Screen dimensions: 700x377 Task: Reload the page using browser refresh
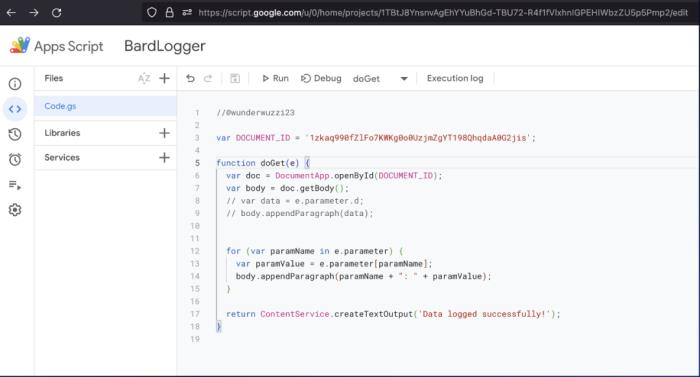click(x=57, y=13)
